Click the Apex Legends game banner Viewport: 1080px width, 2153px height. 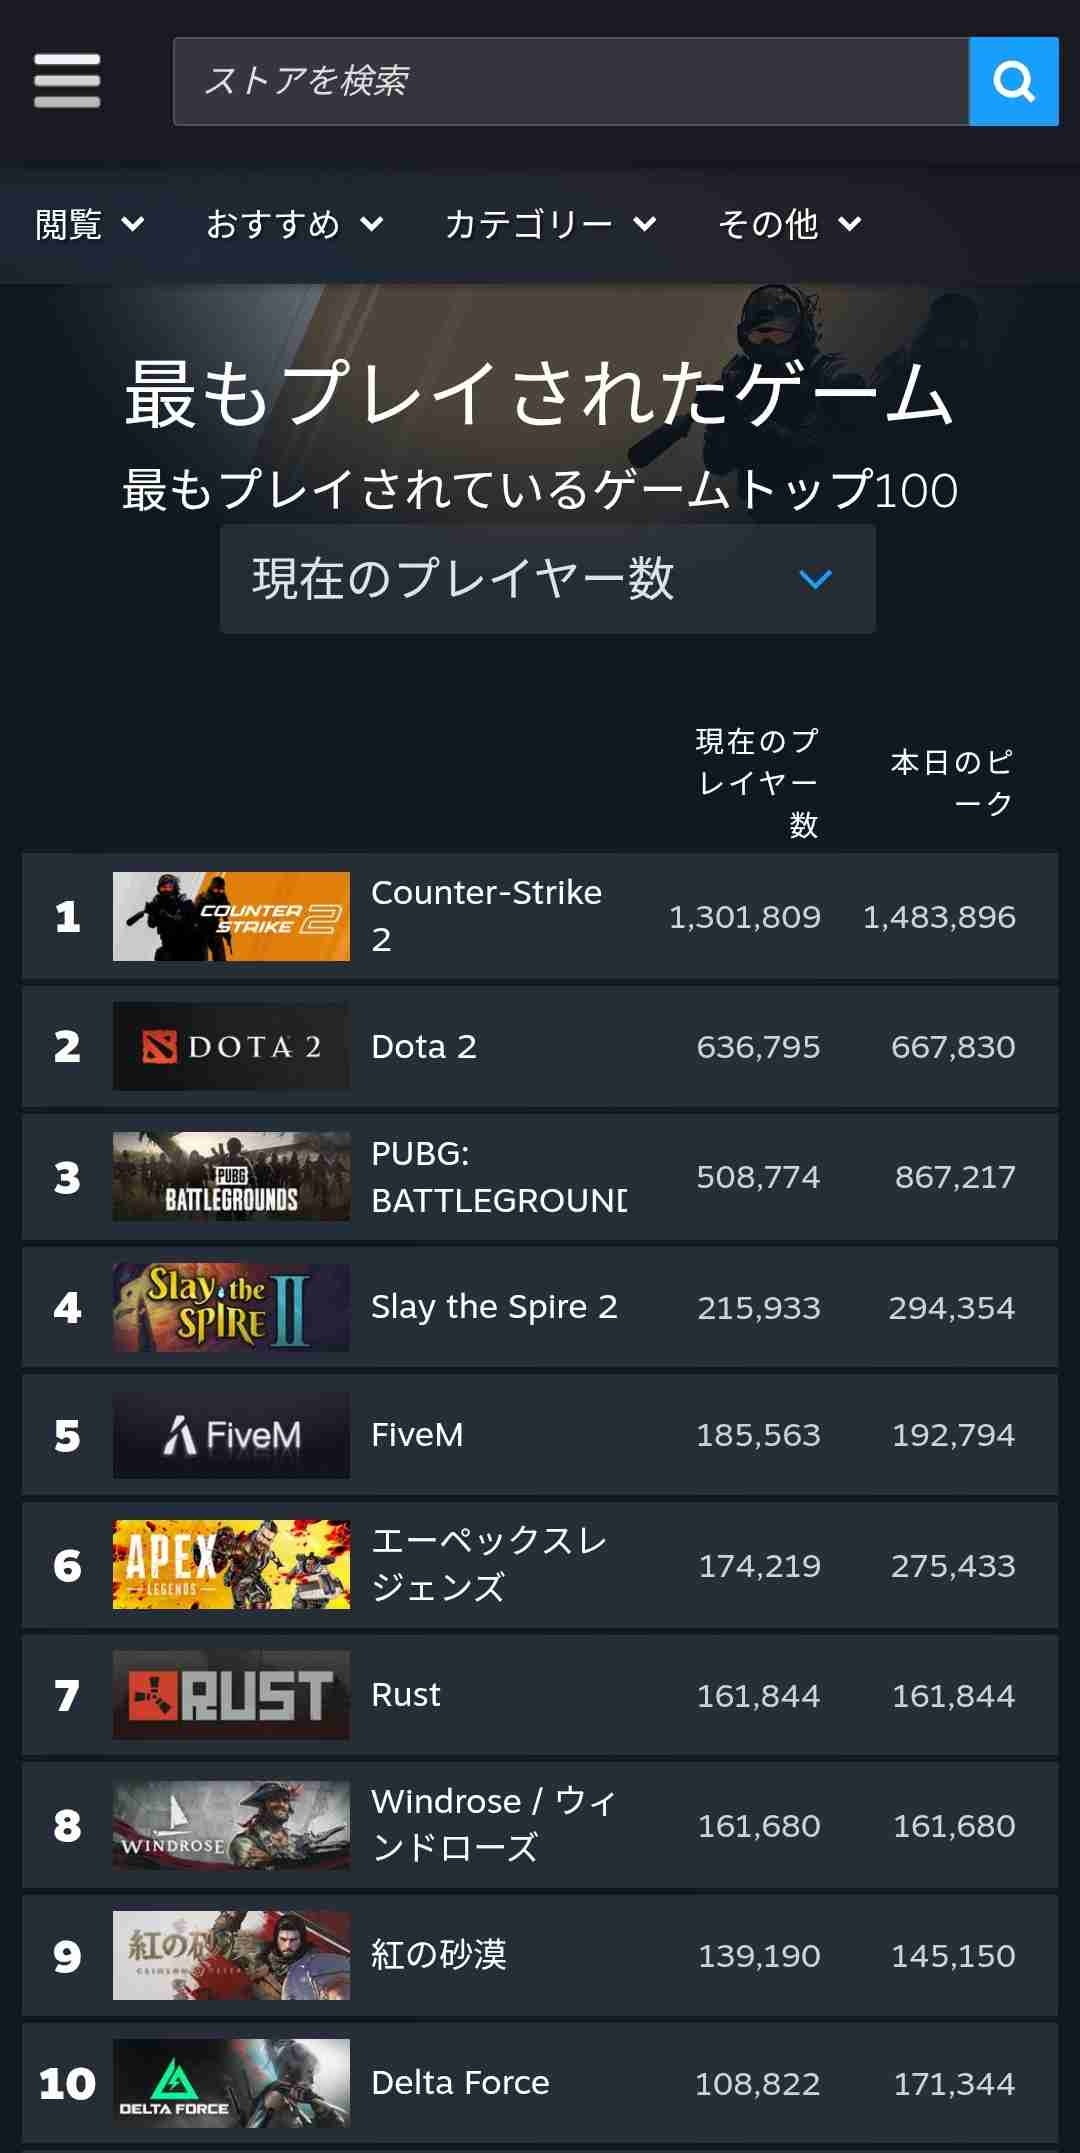[231, 1565]
